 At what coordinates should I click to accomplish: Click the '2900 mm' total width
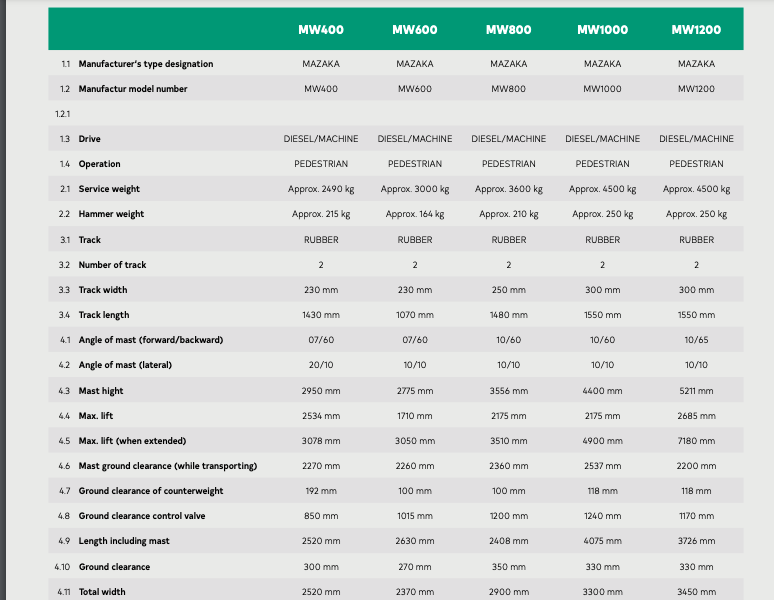(508, 592)
